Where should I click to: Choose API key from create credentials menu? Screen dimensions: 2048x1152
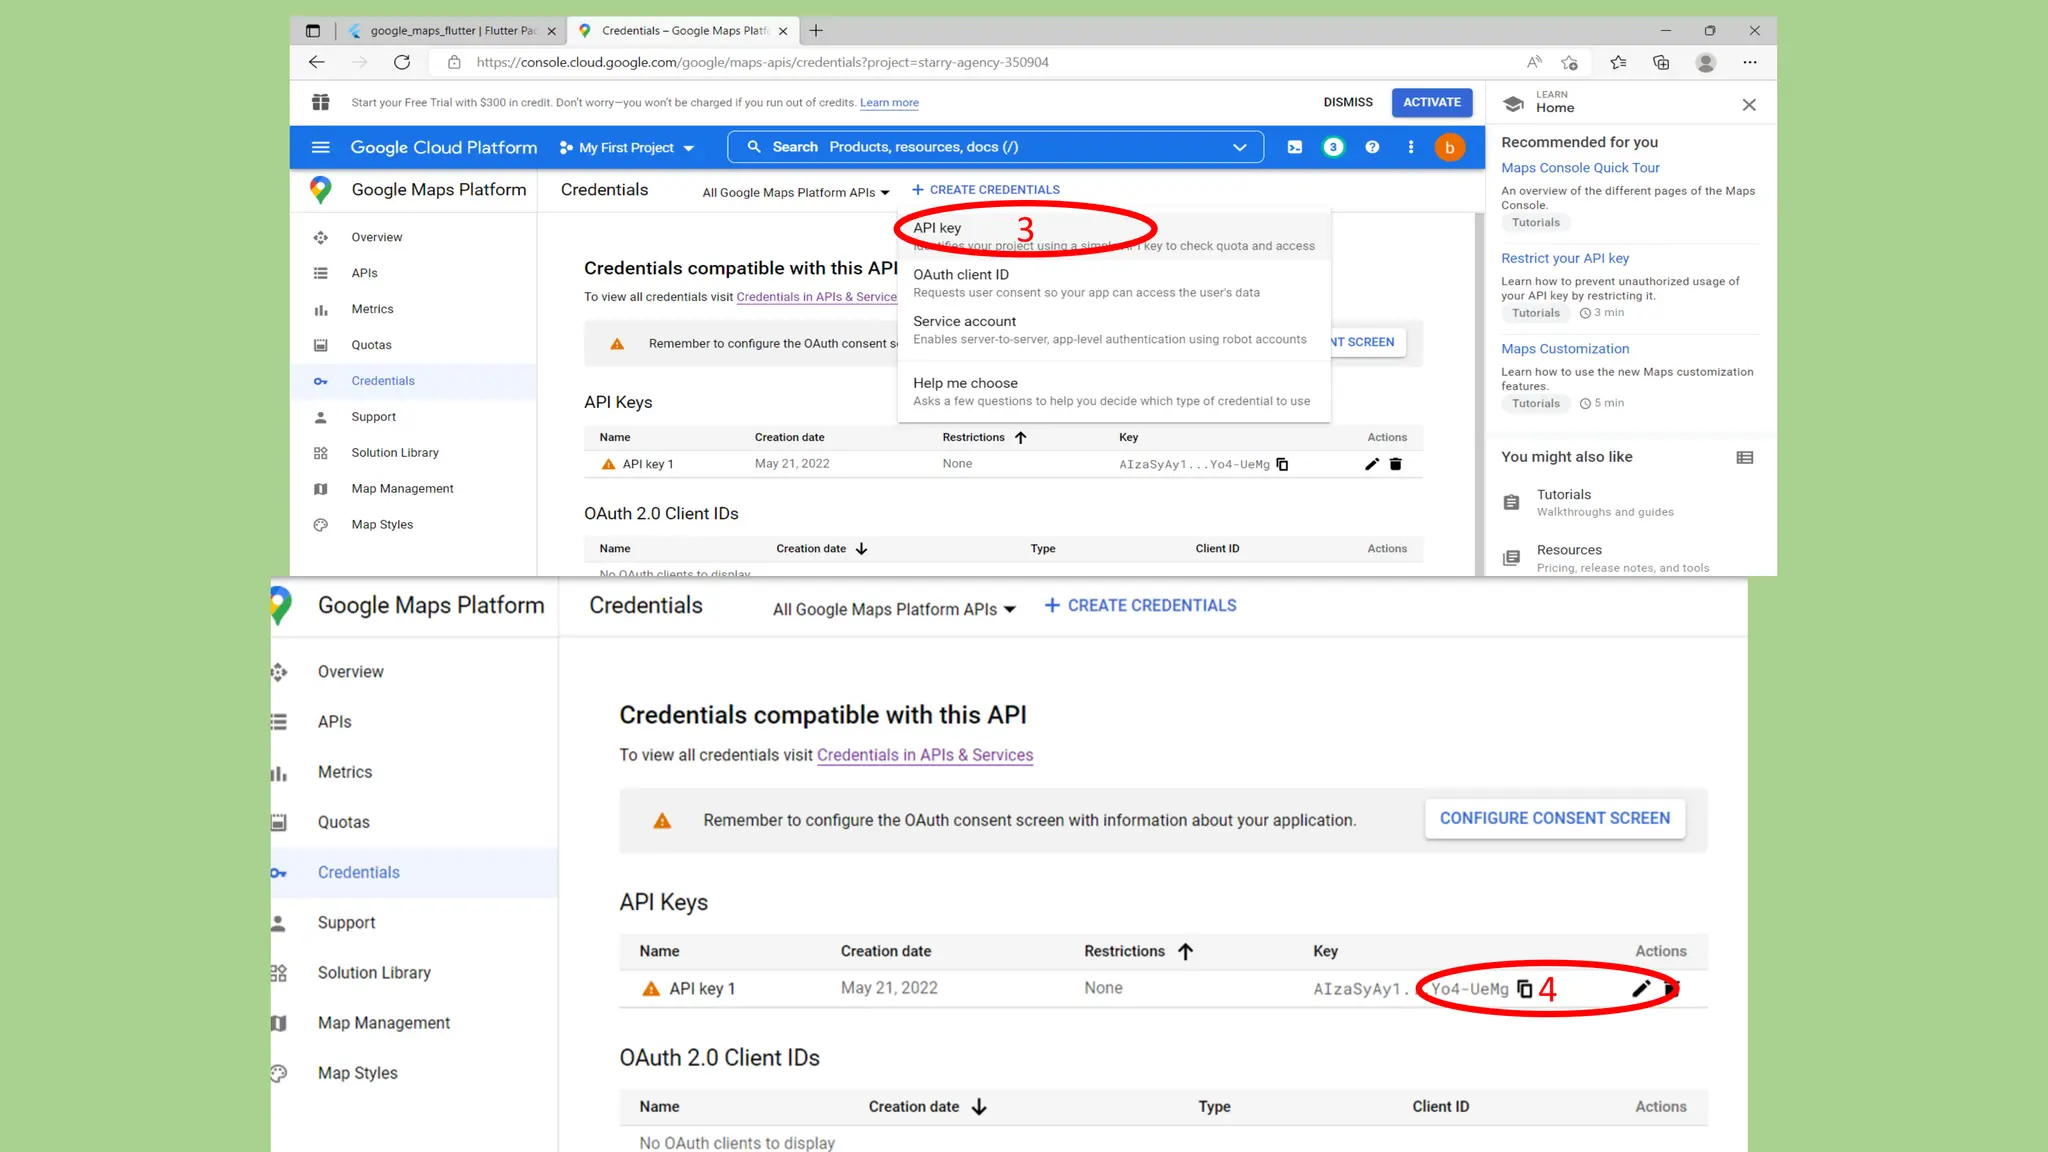(937, 228)
